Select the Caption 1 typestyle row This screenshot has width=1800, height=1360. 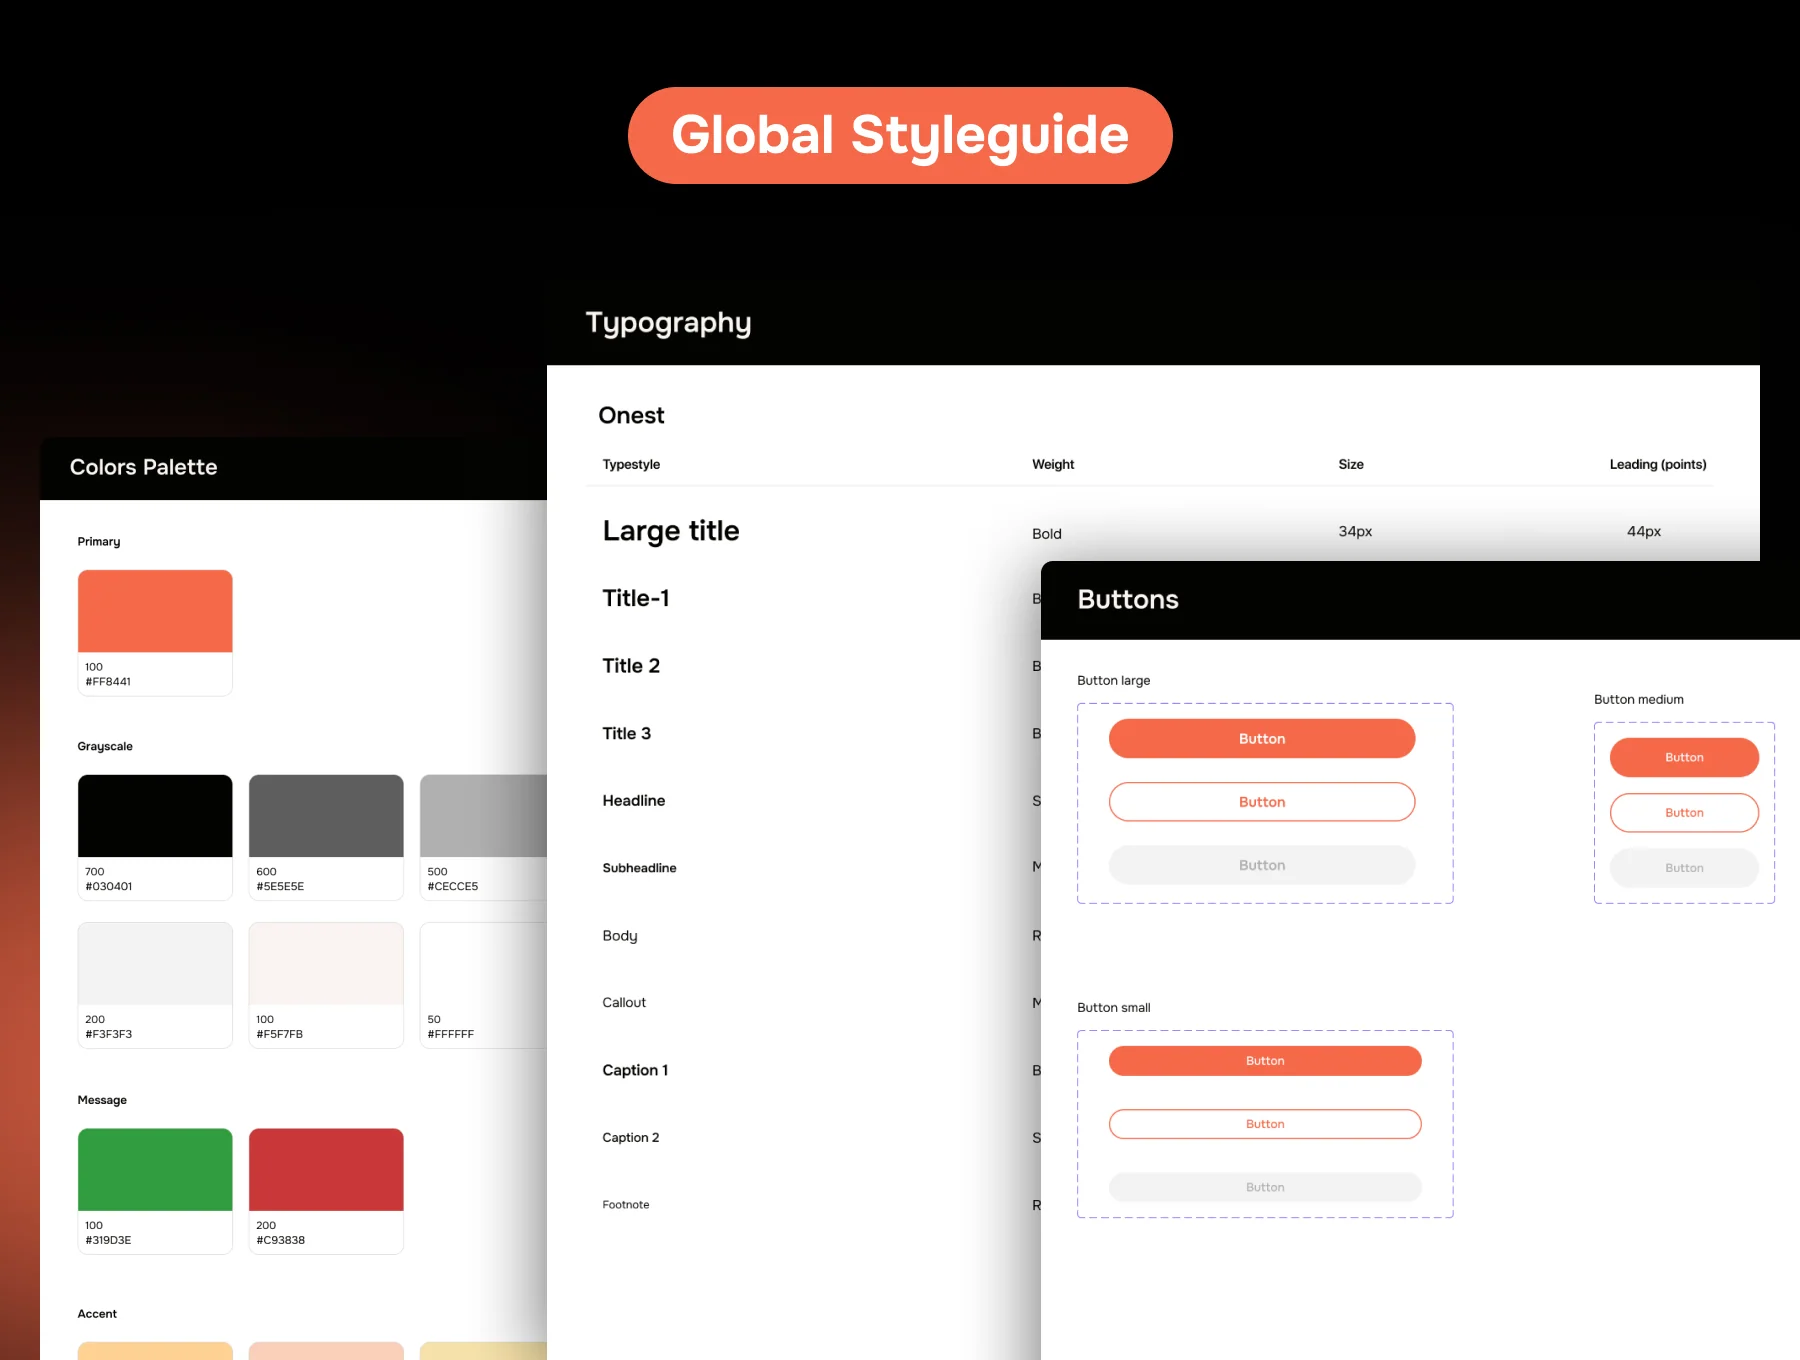tap(635, 1070)
